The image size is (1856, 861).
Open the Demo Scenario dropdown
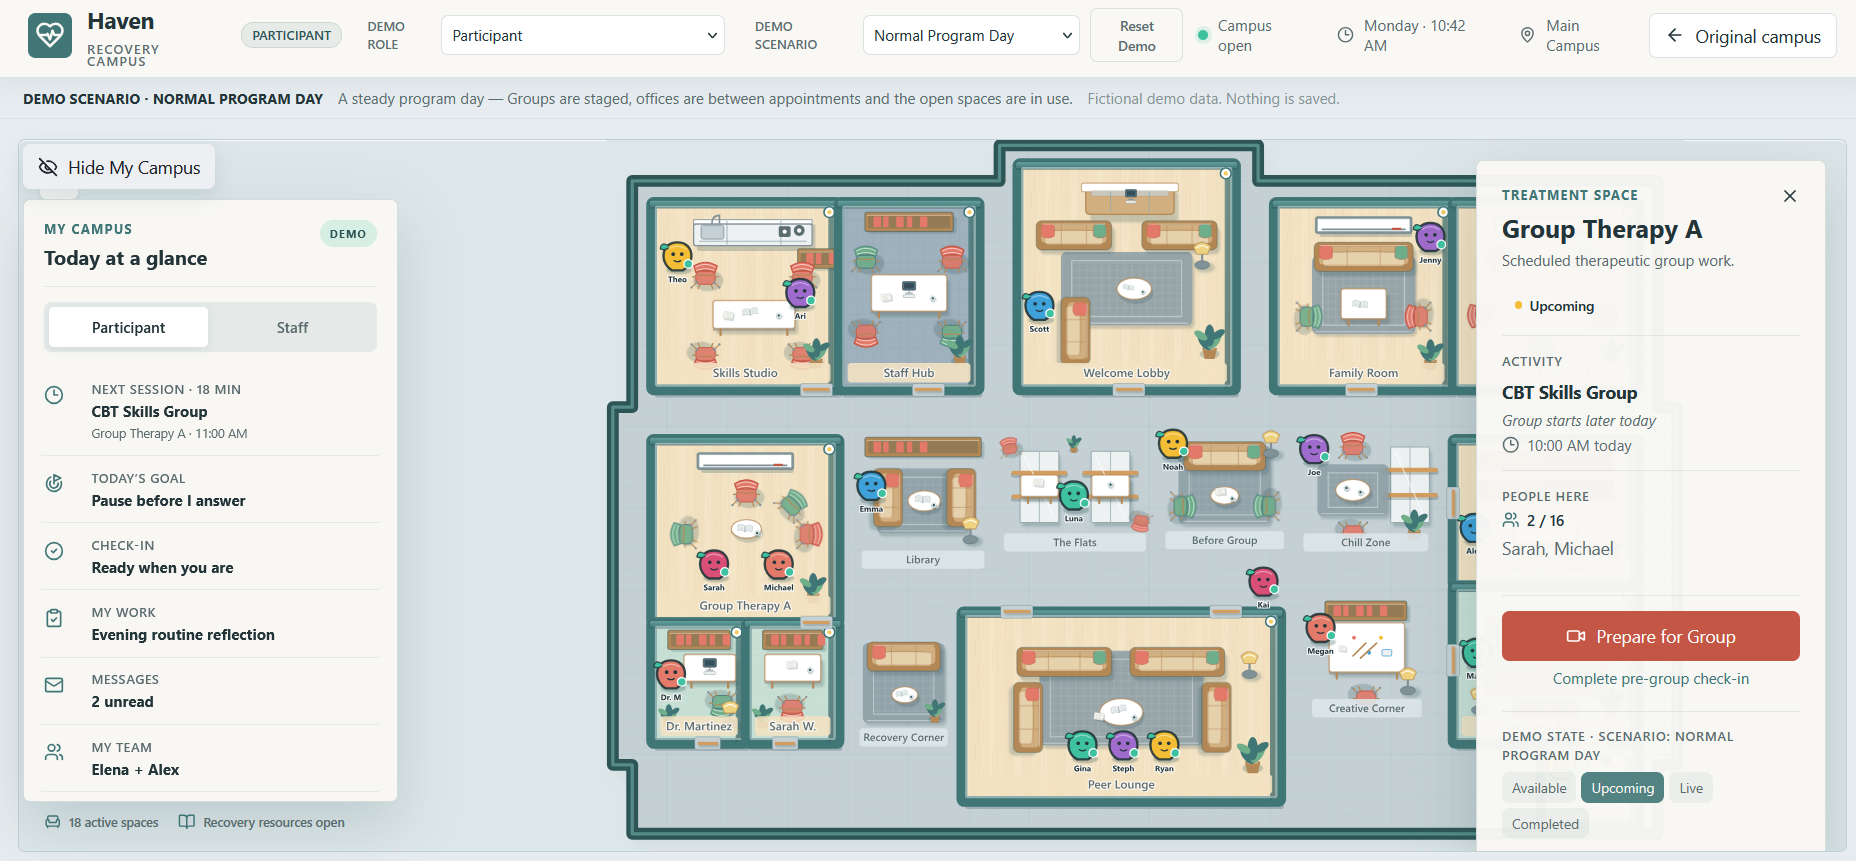[x=971, y=36]
